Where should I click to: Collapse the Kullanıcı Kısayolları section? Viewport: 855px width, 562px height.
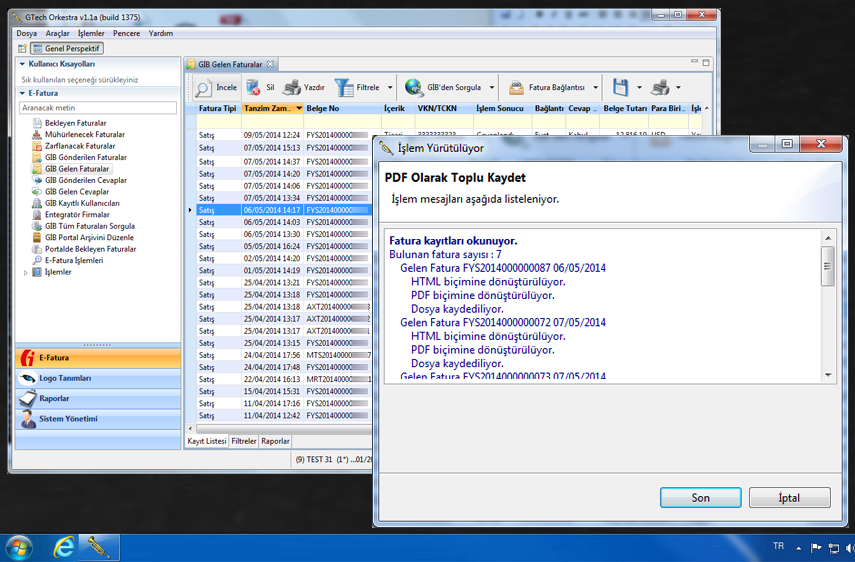[x=22, y=64]
